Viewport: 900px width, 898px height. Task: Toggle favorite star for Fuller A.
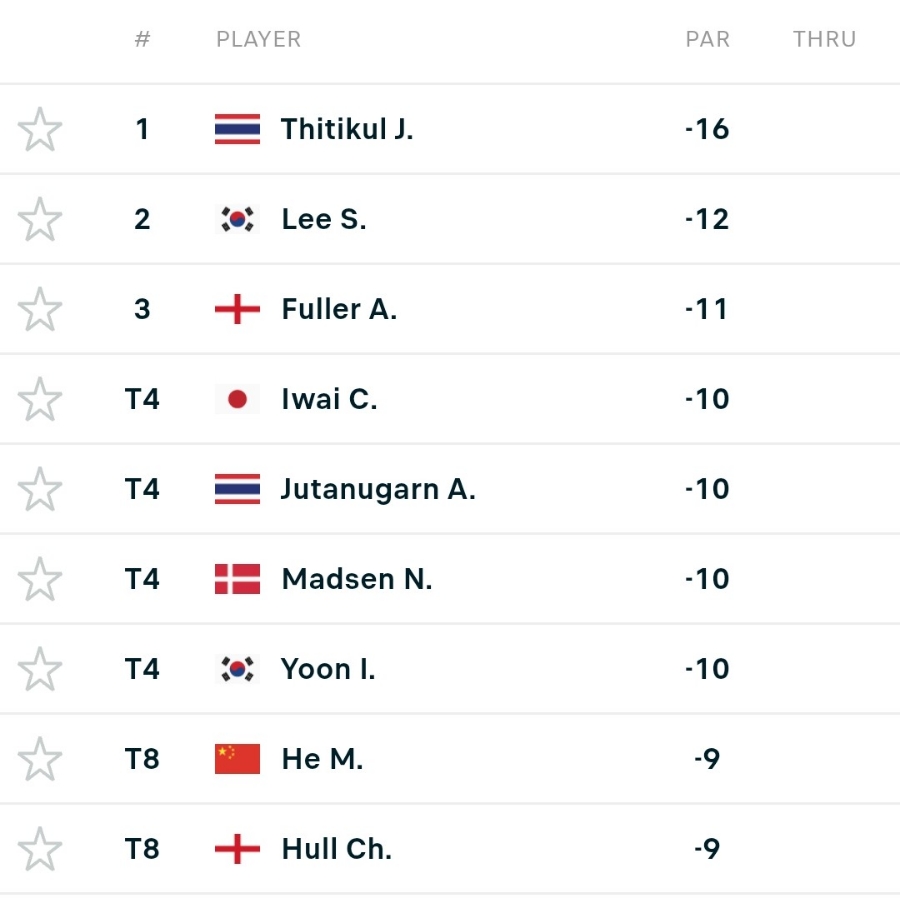coord(40,309)
